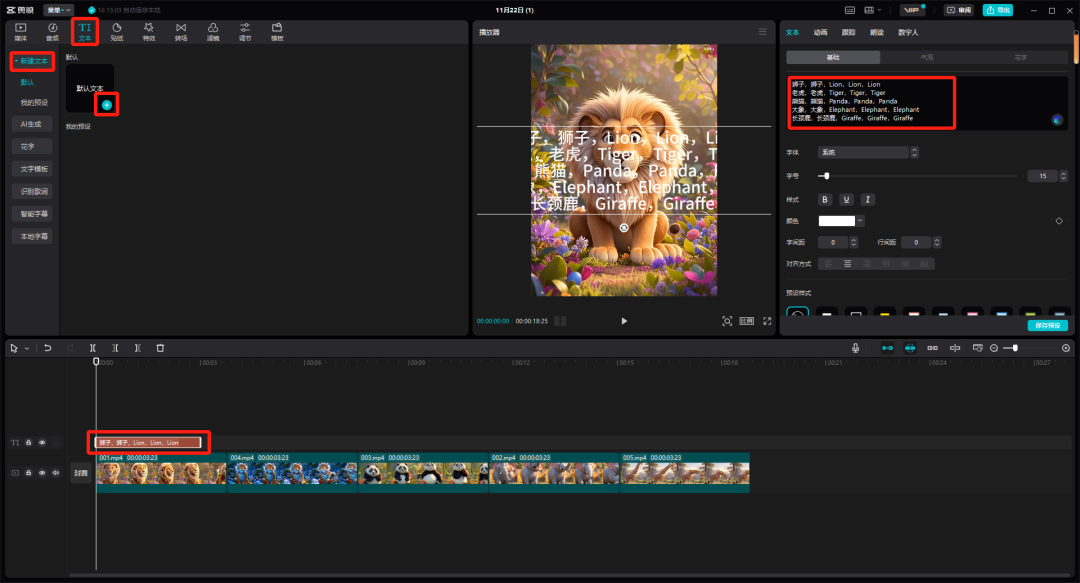Click the undo arrow in timeline toolbar
Screen dimensions: 1080x583
[x=47, y=348]
